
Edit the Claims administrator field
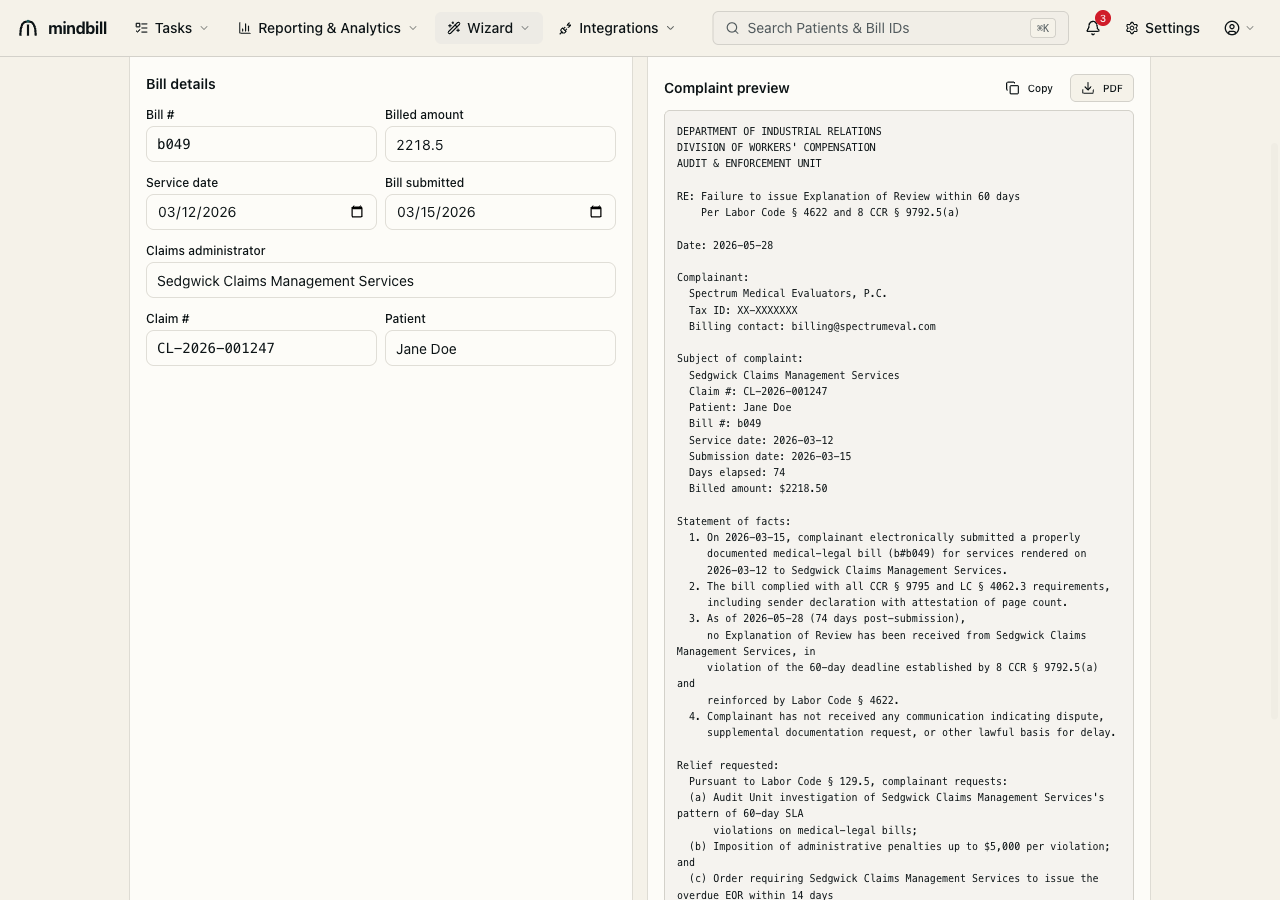coord(381,280)
